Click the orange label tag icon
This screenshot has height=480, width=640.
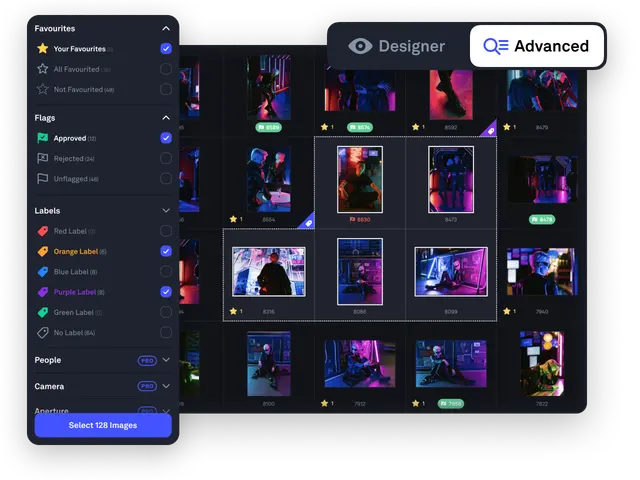pos(42,251)
